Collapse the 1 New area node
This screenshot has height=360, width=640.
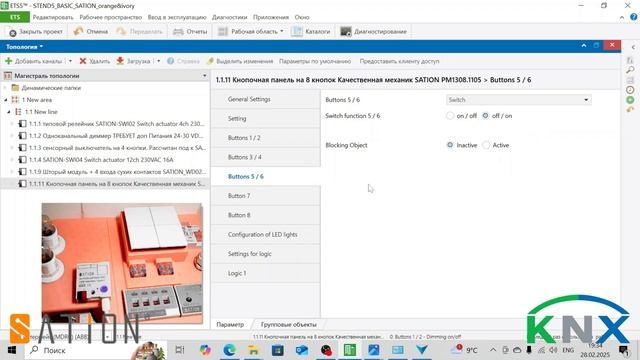(6, 100)
